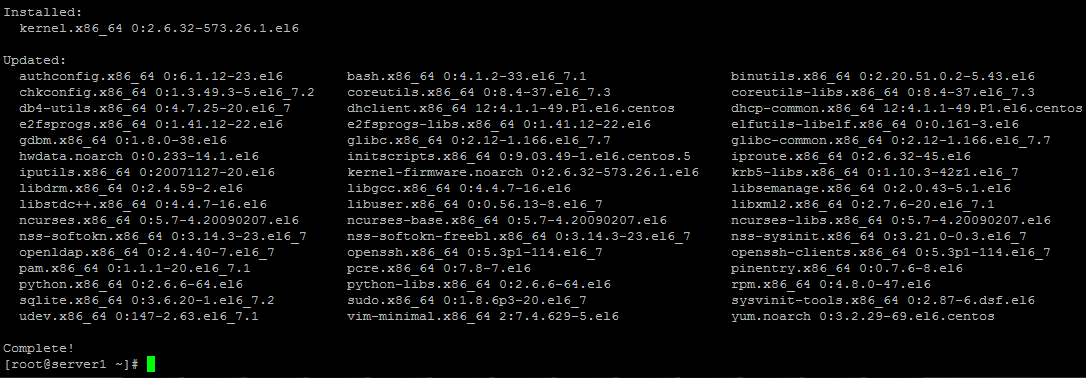Select the yum.noarch package entry
This screenshot has width=1086, height=378.
click(x=863, y=316)
